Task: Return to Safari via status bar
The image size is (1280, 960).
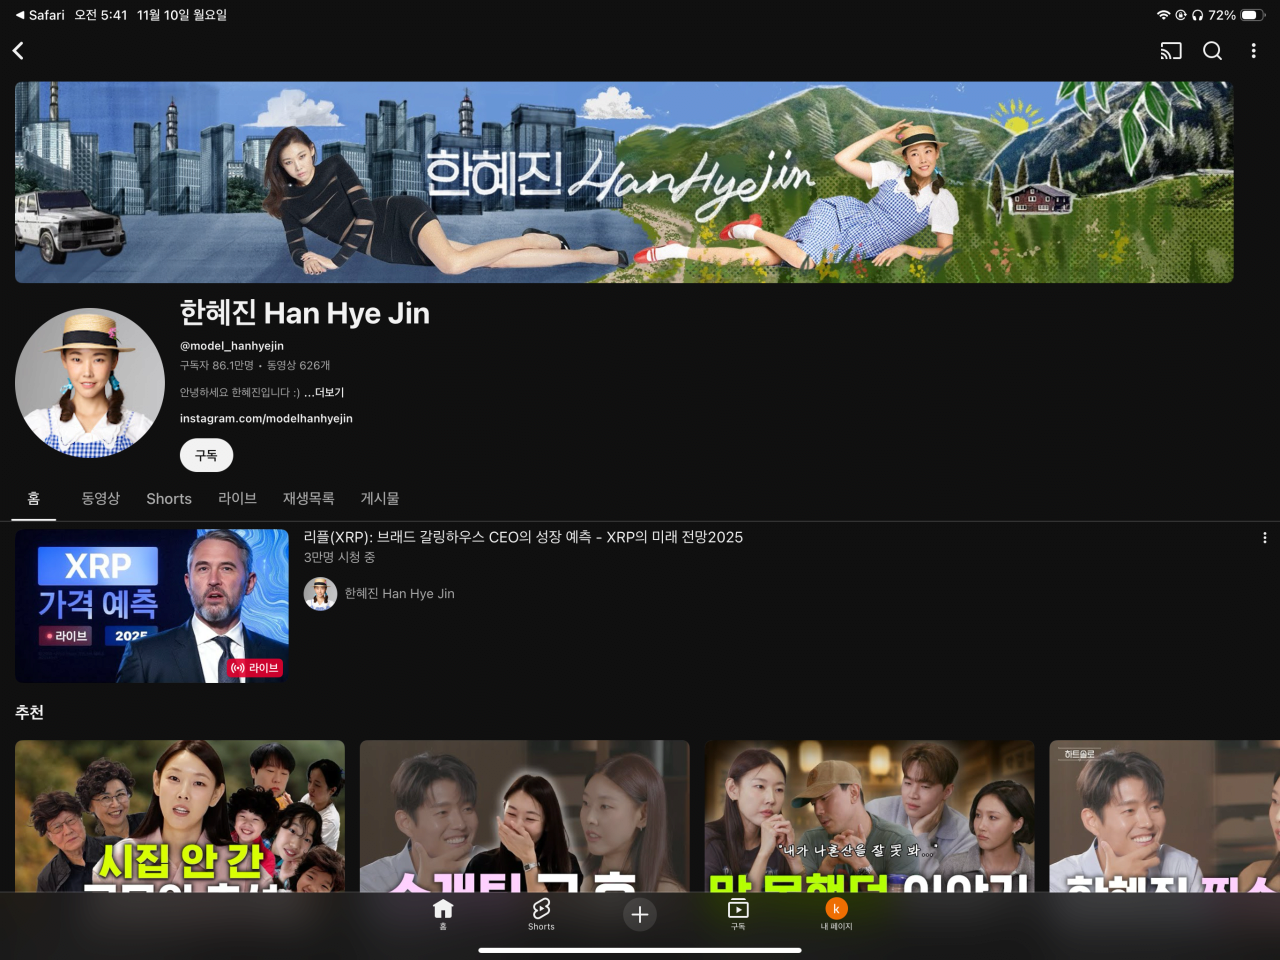Action: click(40, 15)
